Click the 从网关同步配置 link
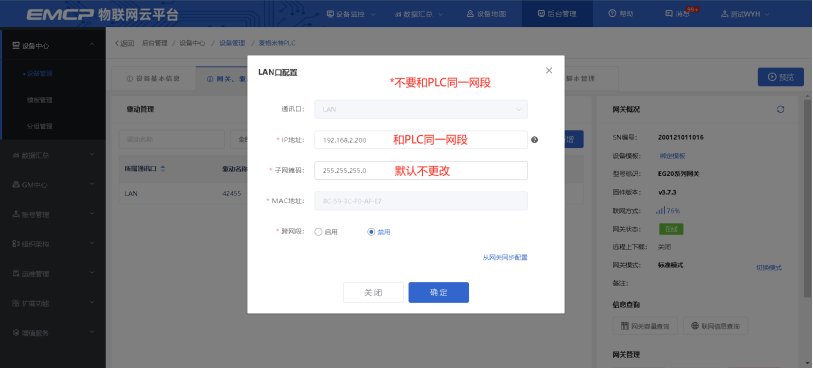This screenshot has width=813, height=368. click(505, 257)
